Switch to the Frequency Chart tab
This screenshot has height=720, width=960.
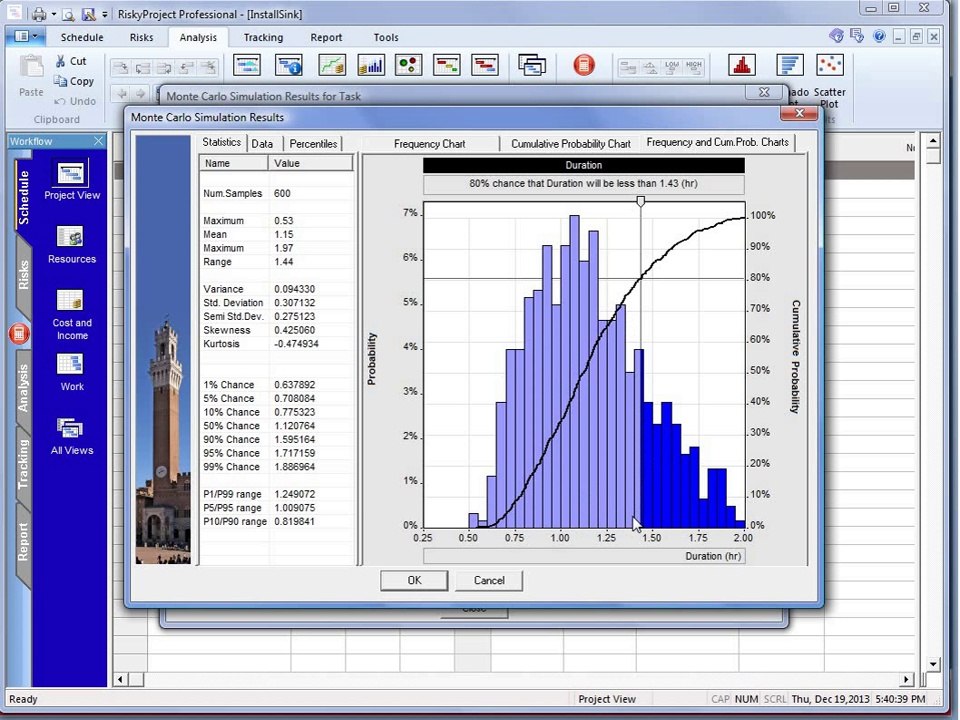pos(429,143)
